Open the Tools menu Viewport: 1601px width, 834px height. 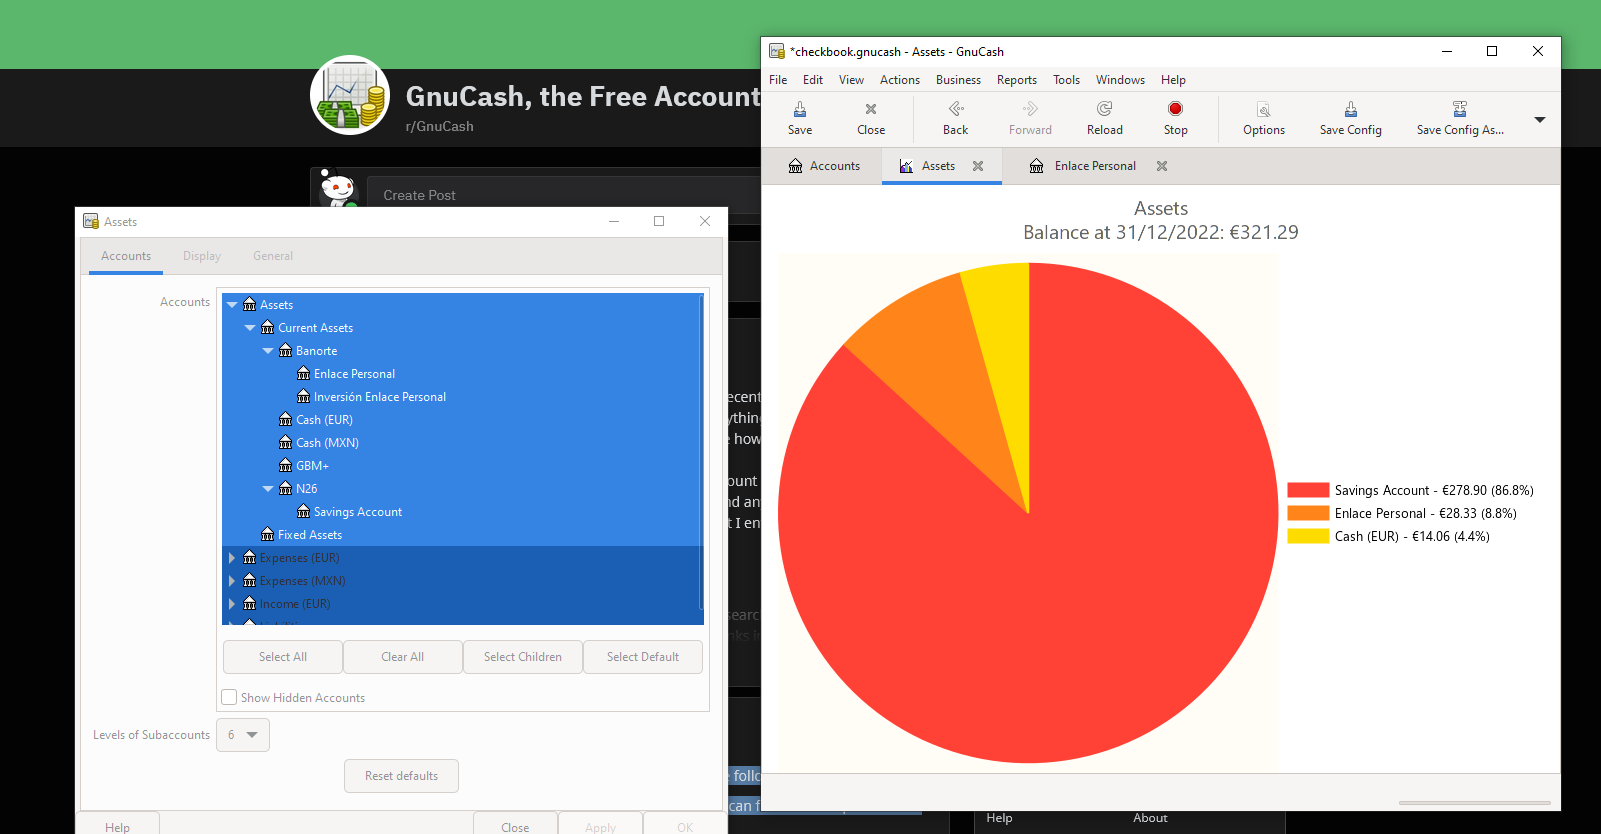pyautogui.click(x=1066, y=80)
